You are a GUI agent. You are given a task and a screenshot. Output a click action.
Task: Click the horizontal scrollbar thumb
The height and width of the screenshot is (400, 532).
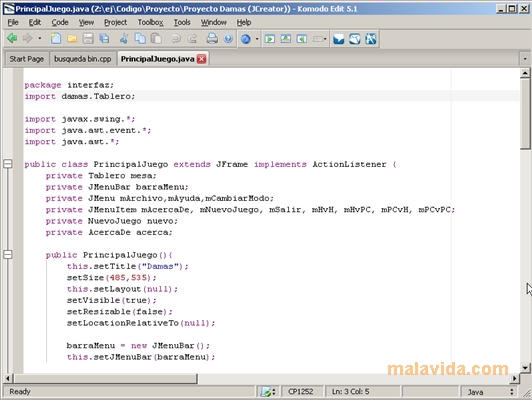coord(105,378)
